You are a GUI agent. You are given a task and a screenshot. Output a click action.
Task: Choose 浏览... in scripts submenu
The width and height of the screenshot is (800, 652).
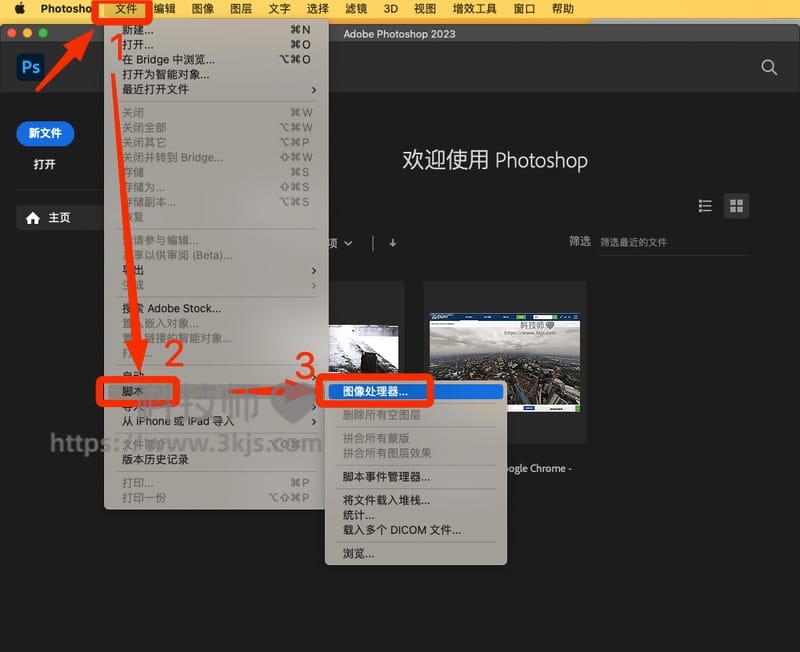(415, 554)
